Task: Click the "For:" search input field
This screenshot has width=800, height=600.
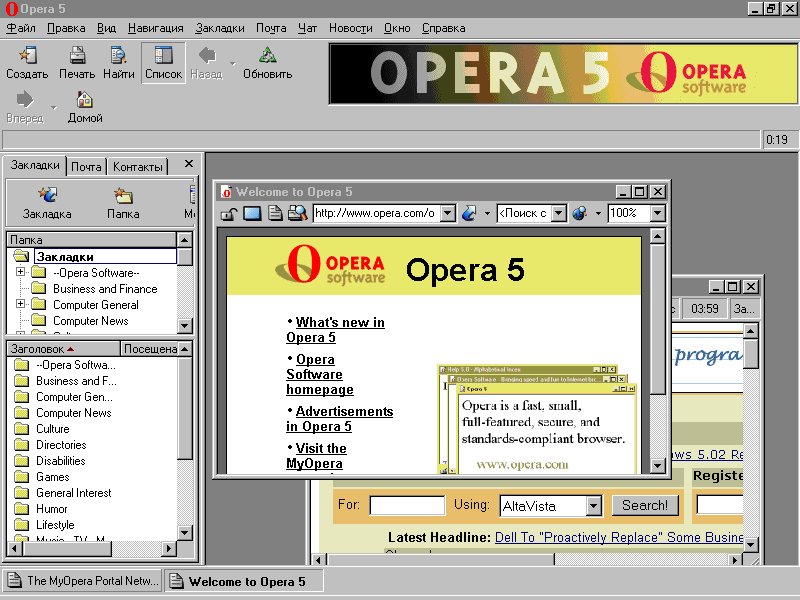Action: coord(406,506)
